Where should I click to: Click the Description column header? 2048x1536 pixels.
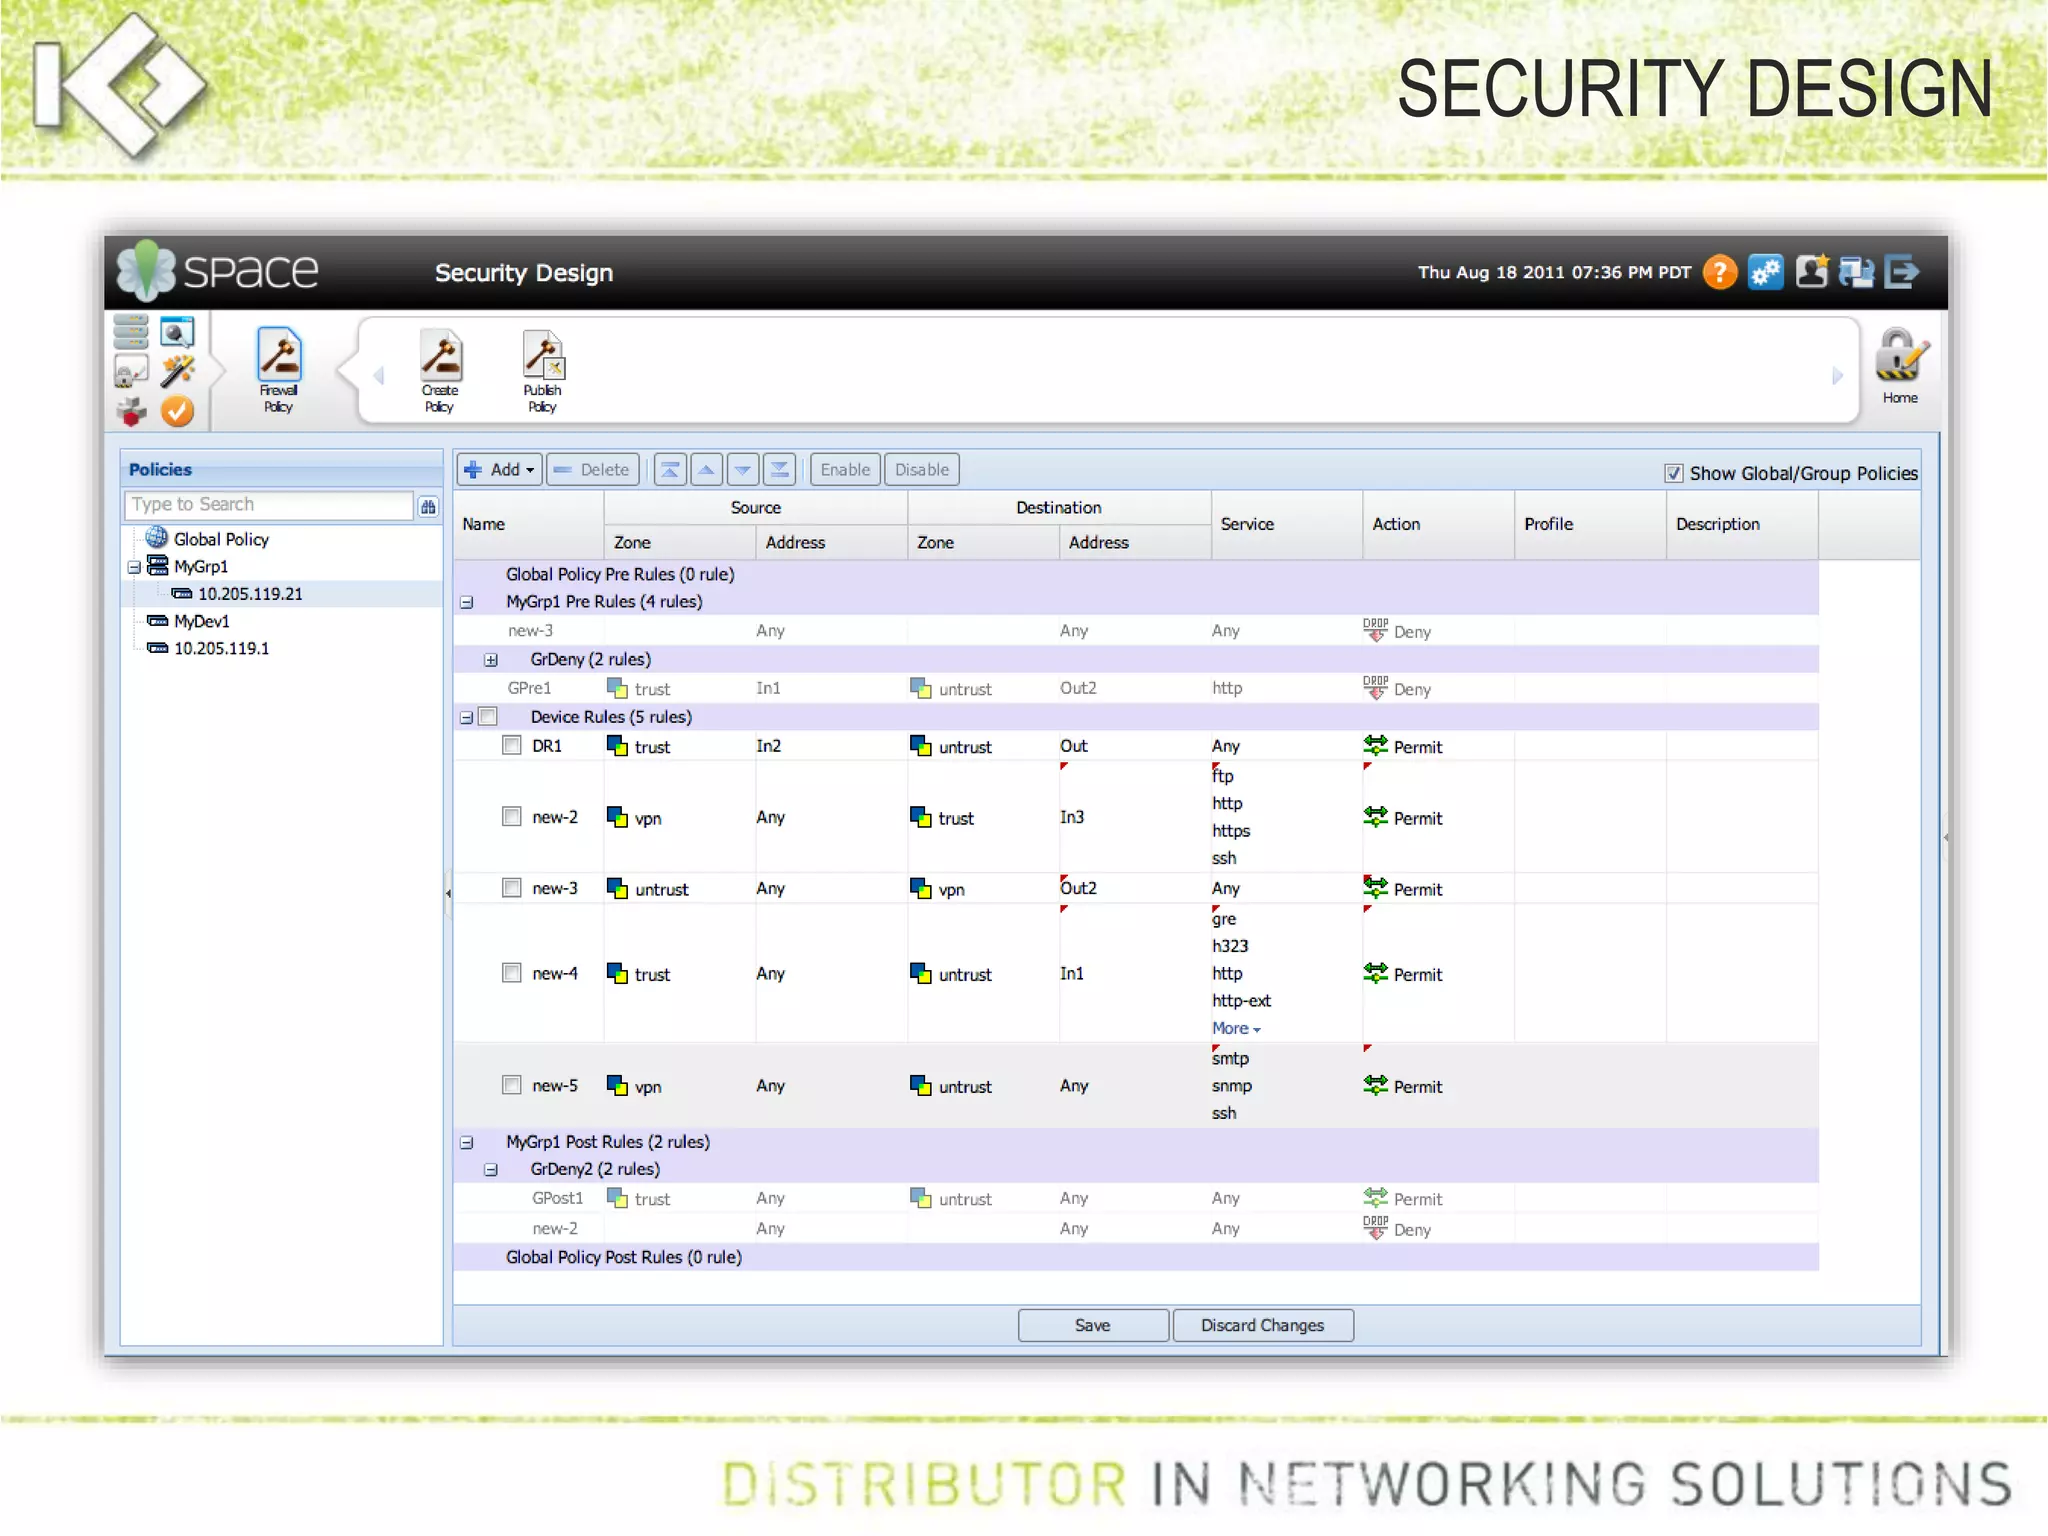pos(1742,524)
